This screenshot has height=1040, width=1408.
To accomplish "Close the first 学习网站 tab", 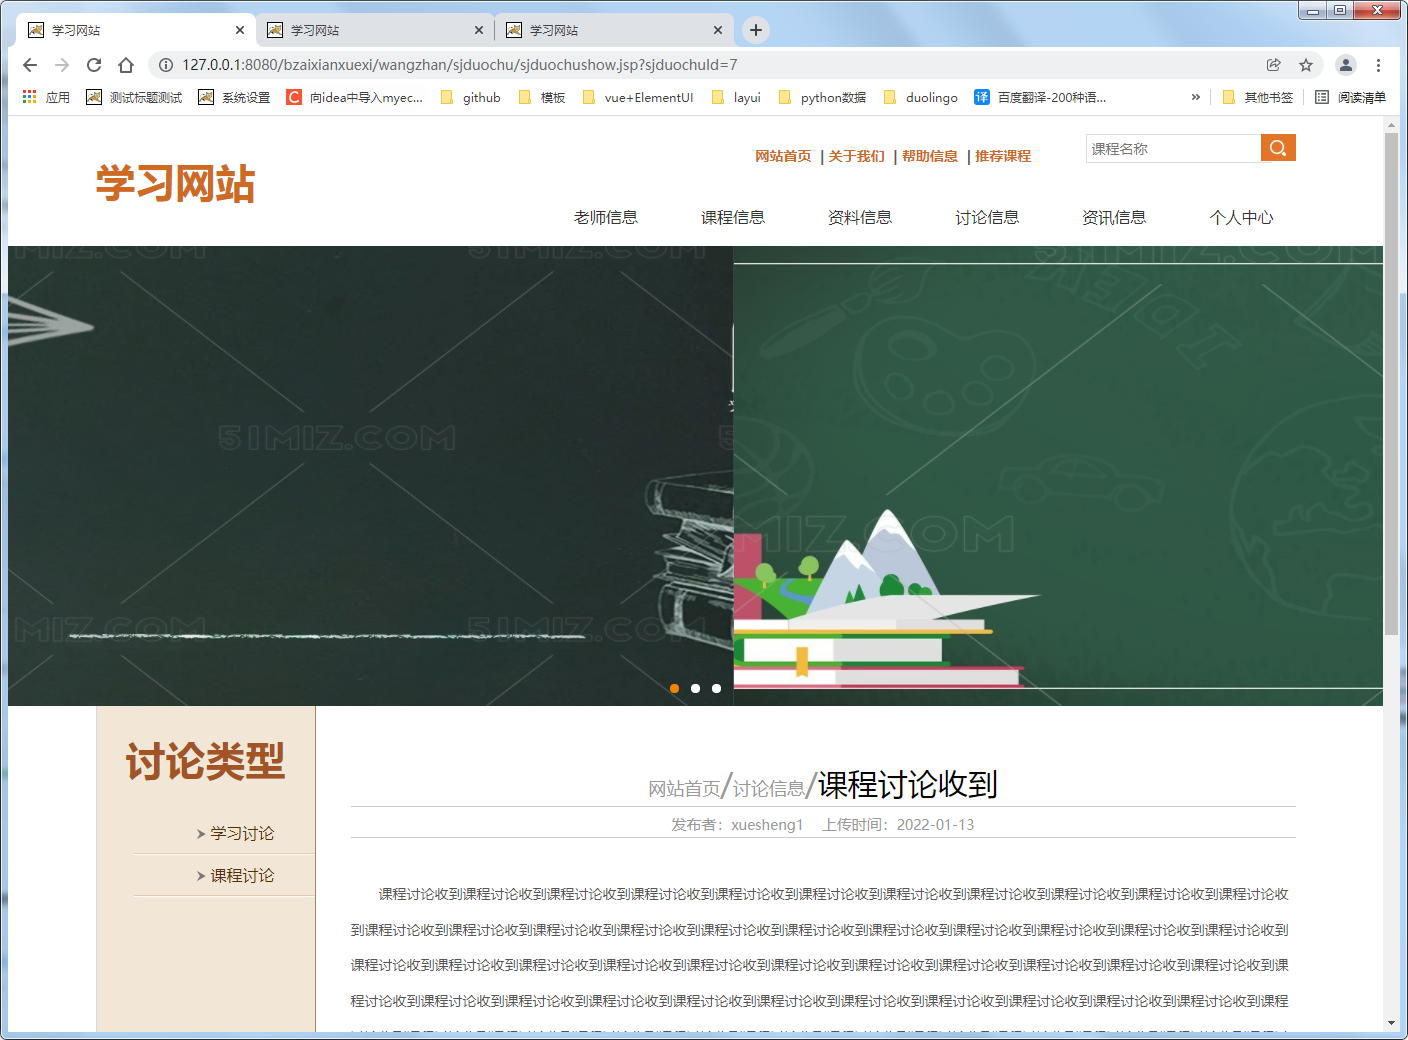I will click(240, 30).
